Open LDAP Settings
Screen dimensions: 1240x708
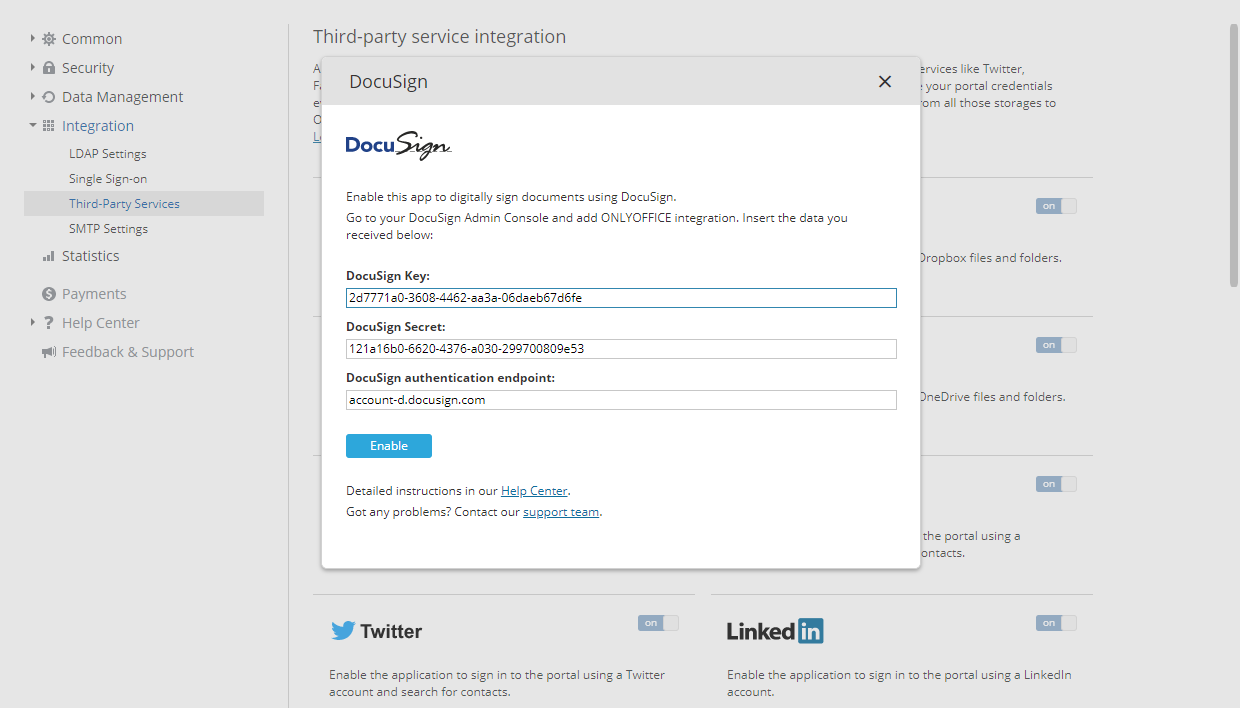[108, 154]
